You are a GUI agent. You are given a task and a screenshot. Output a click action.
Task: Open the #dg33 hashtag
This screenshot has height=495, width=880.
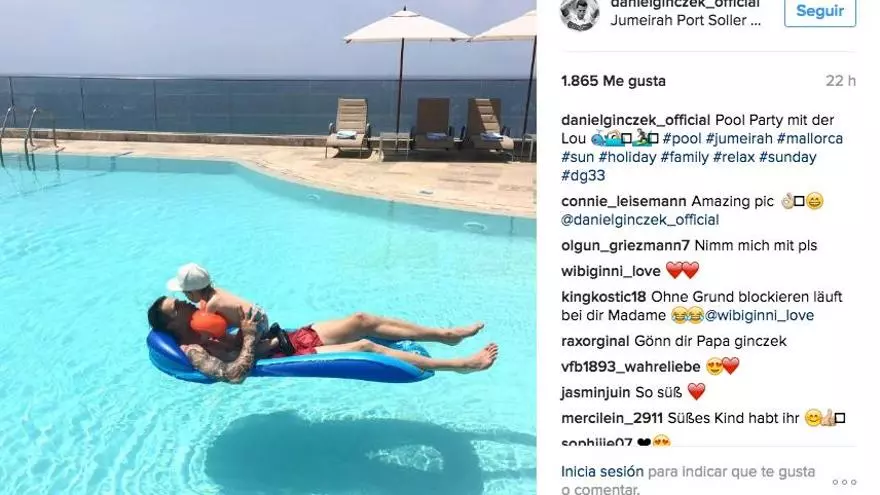583,176
